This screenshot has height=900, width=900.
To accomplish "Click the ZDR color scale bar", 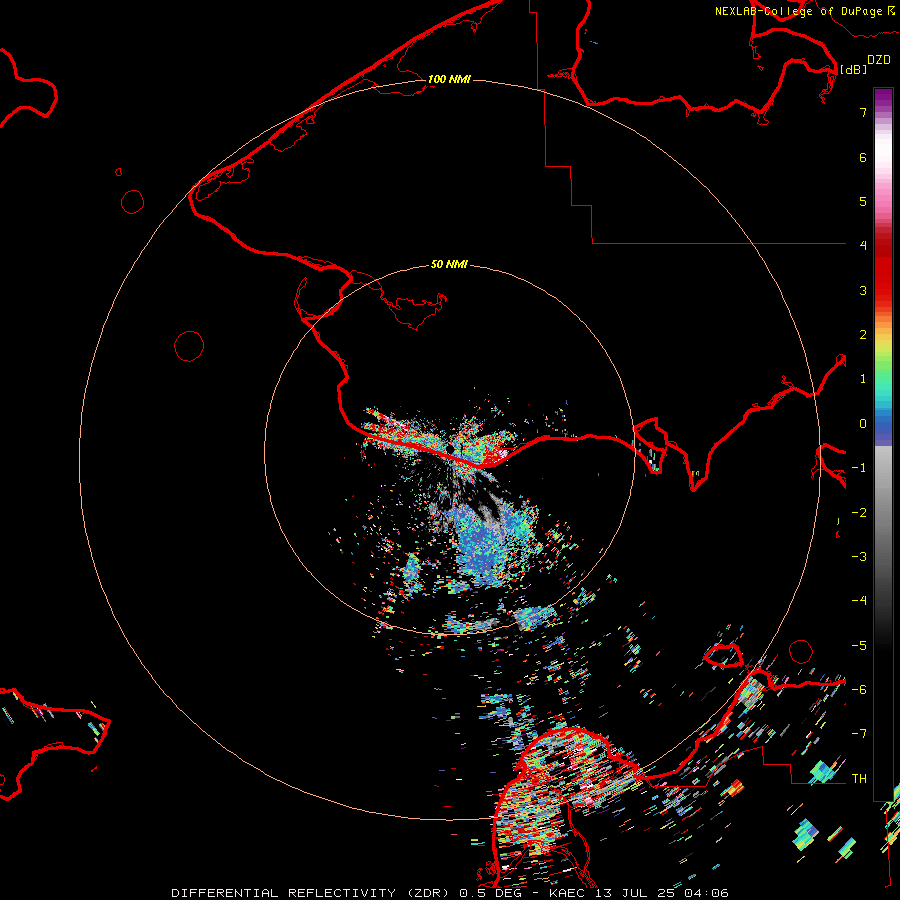I will [x=883, y=444].
